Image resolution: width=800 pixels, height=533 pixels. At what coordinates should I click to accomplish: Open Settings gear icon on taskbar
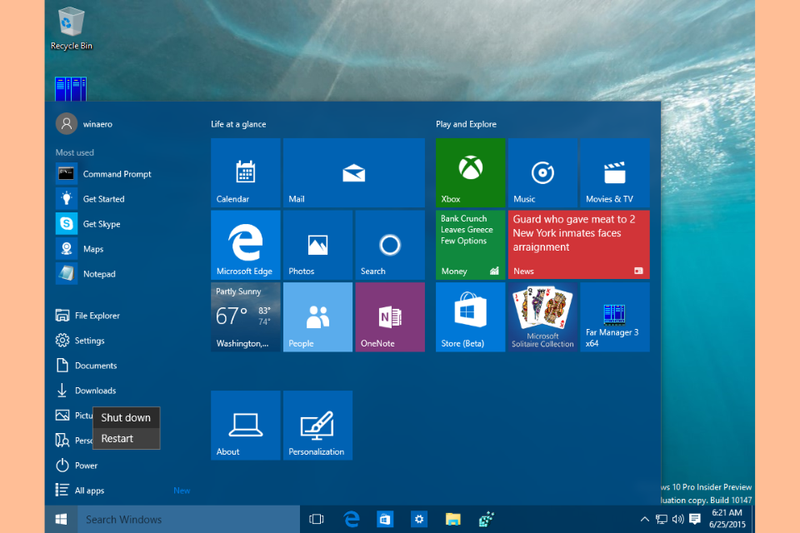click(419, 519)
